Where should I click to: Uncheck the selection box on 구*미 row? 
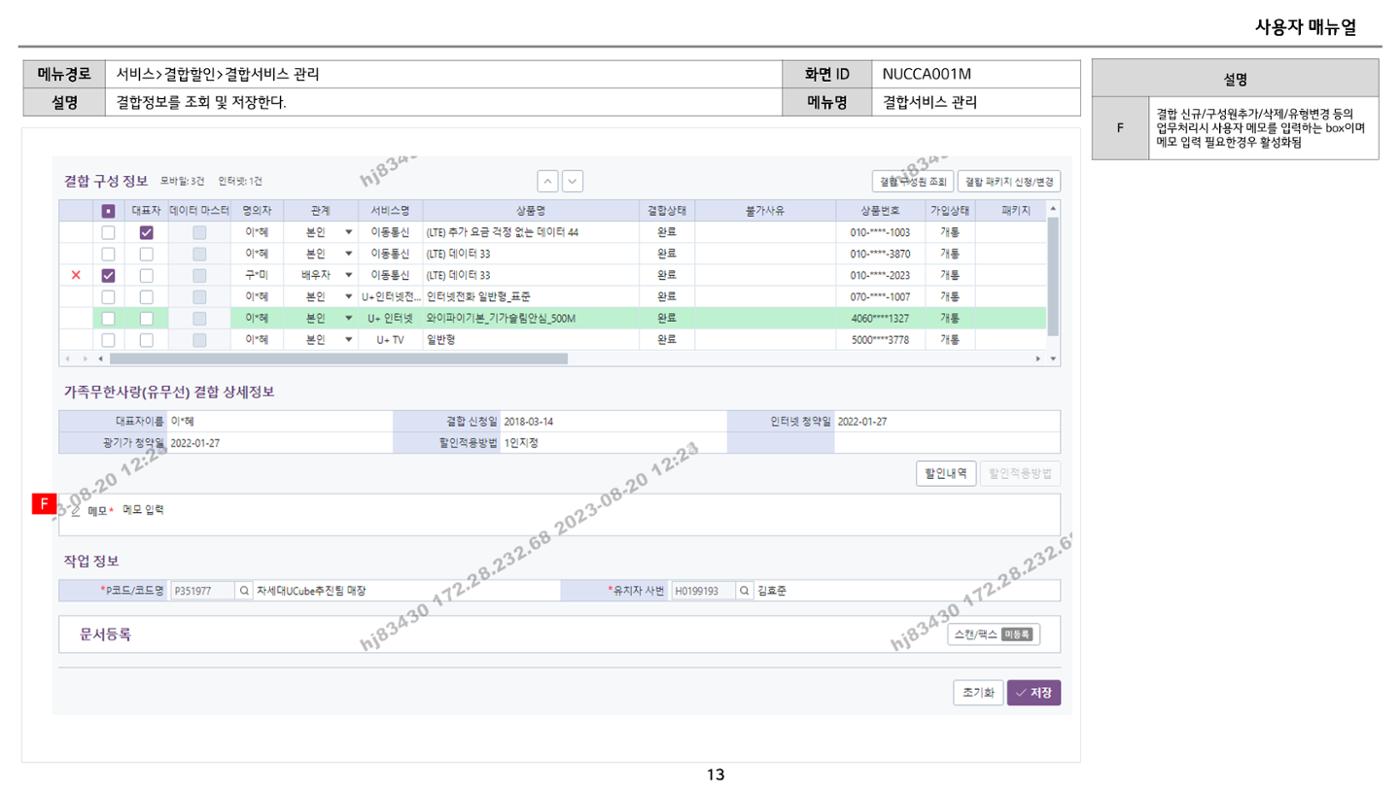coord(109,276)
